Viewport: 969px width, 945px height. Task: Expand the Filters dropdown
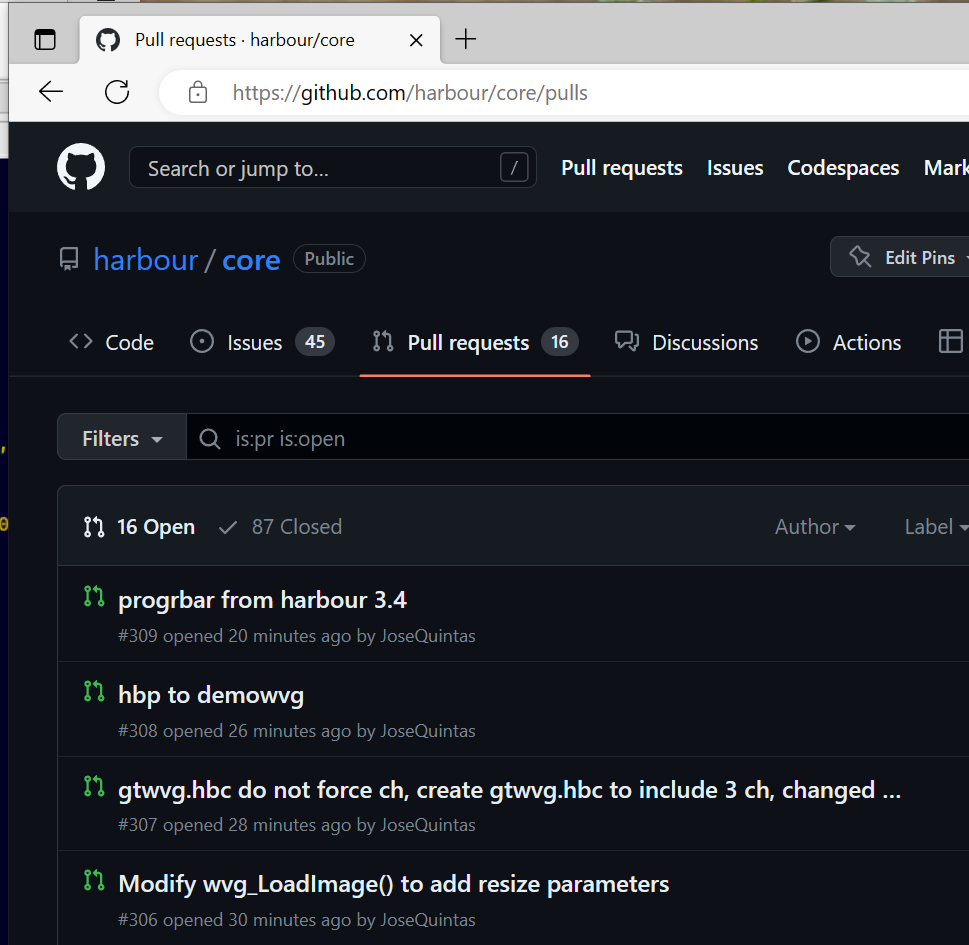[x=122, y=439]
